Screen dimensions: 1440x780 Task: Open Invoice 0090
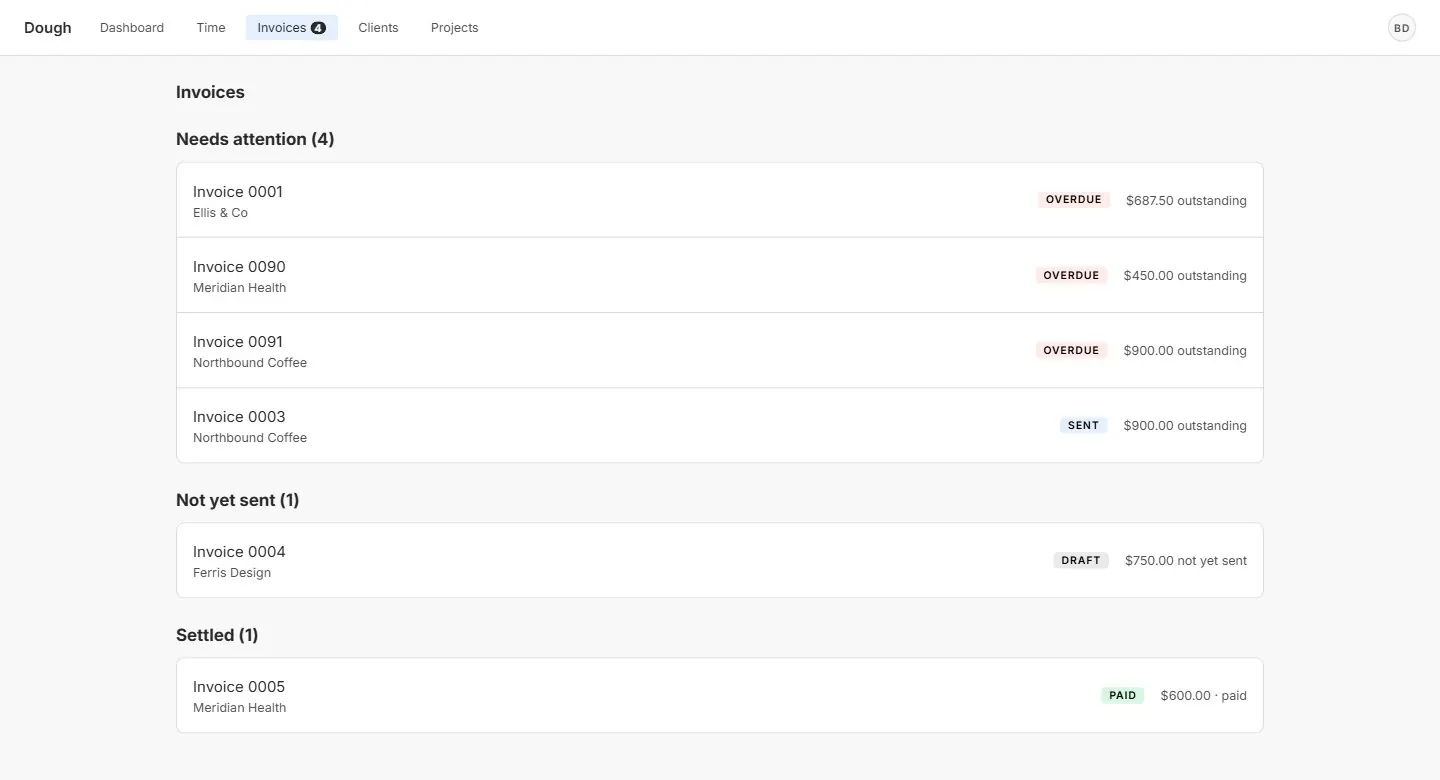(720, 275)
